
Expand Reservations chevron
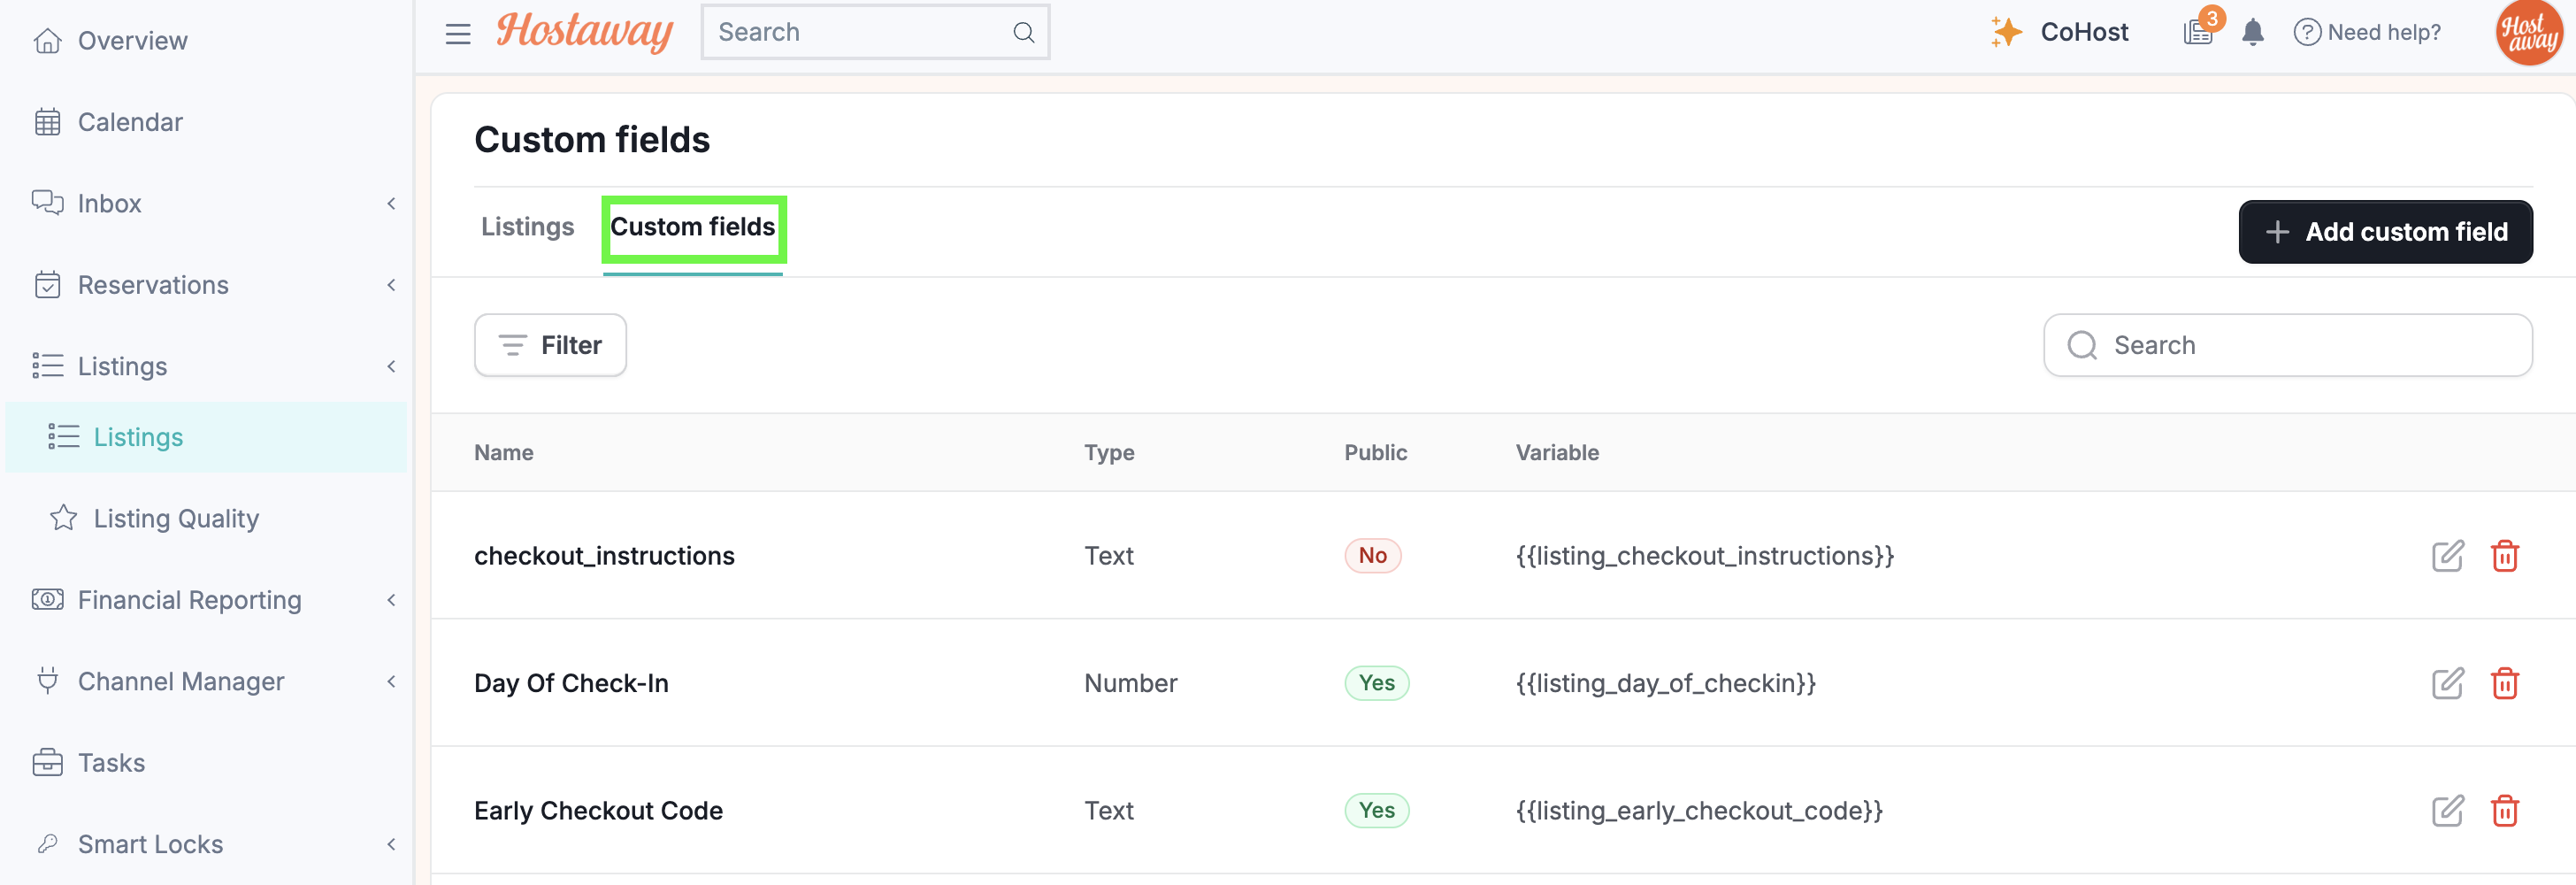(391, 285)
